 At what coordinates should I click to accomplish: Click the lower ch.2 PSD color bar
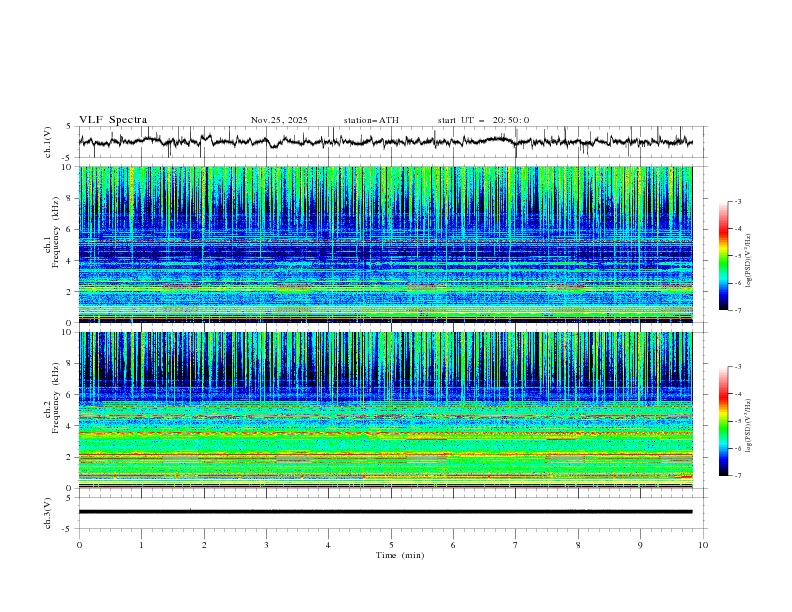[723, 421]
